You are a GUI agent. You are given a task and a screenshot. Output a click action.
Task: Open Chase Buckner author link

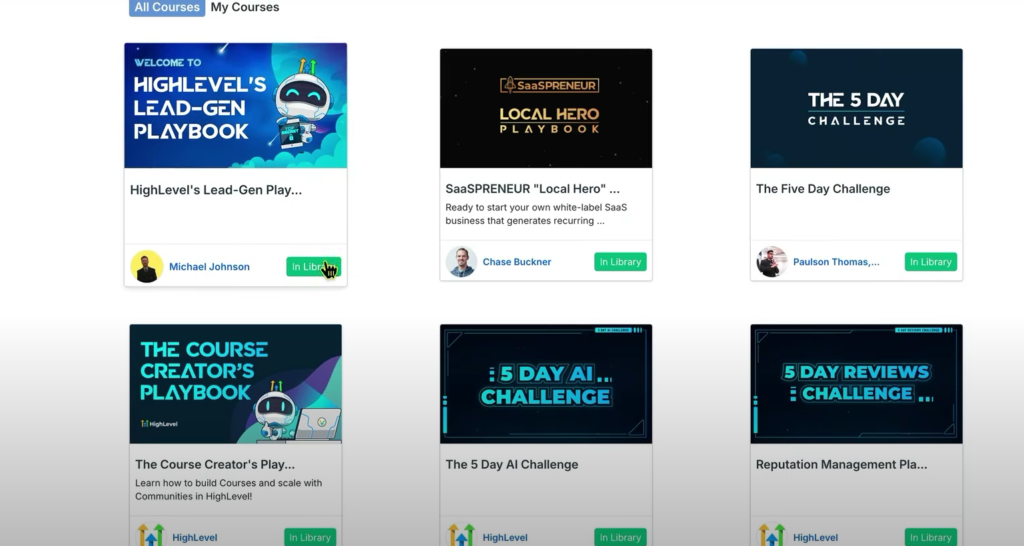(x=517, y=262)
